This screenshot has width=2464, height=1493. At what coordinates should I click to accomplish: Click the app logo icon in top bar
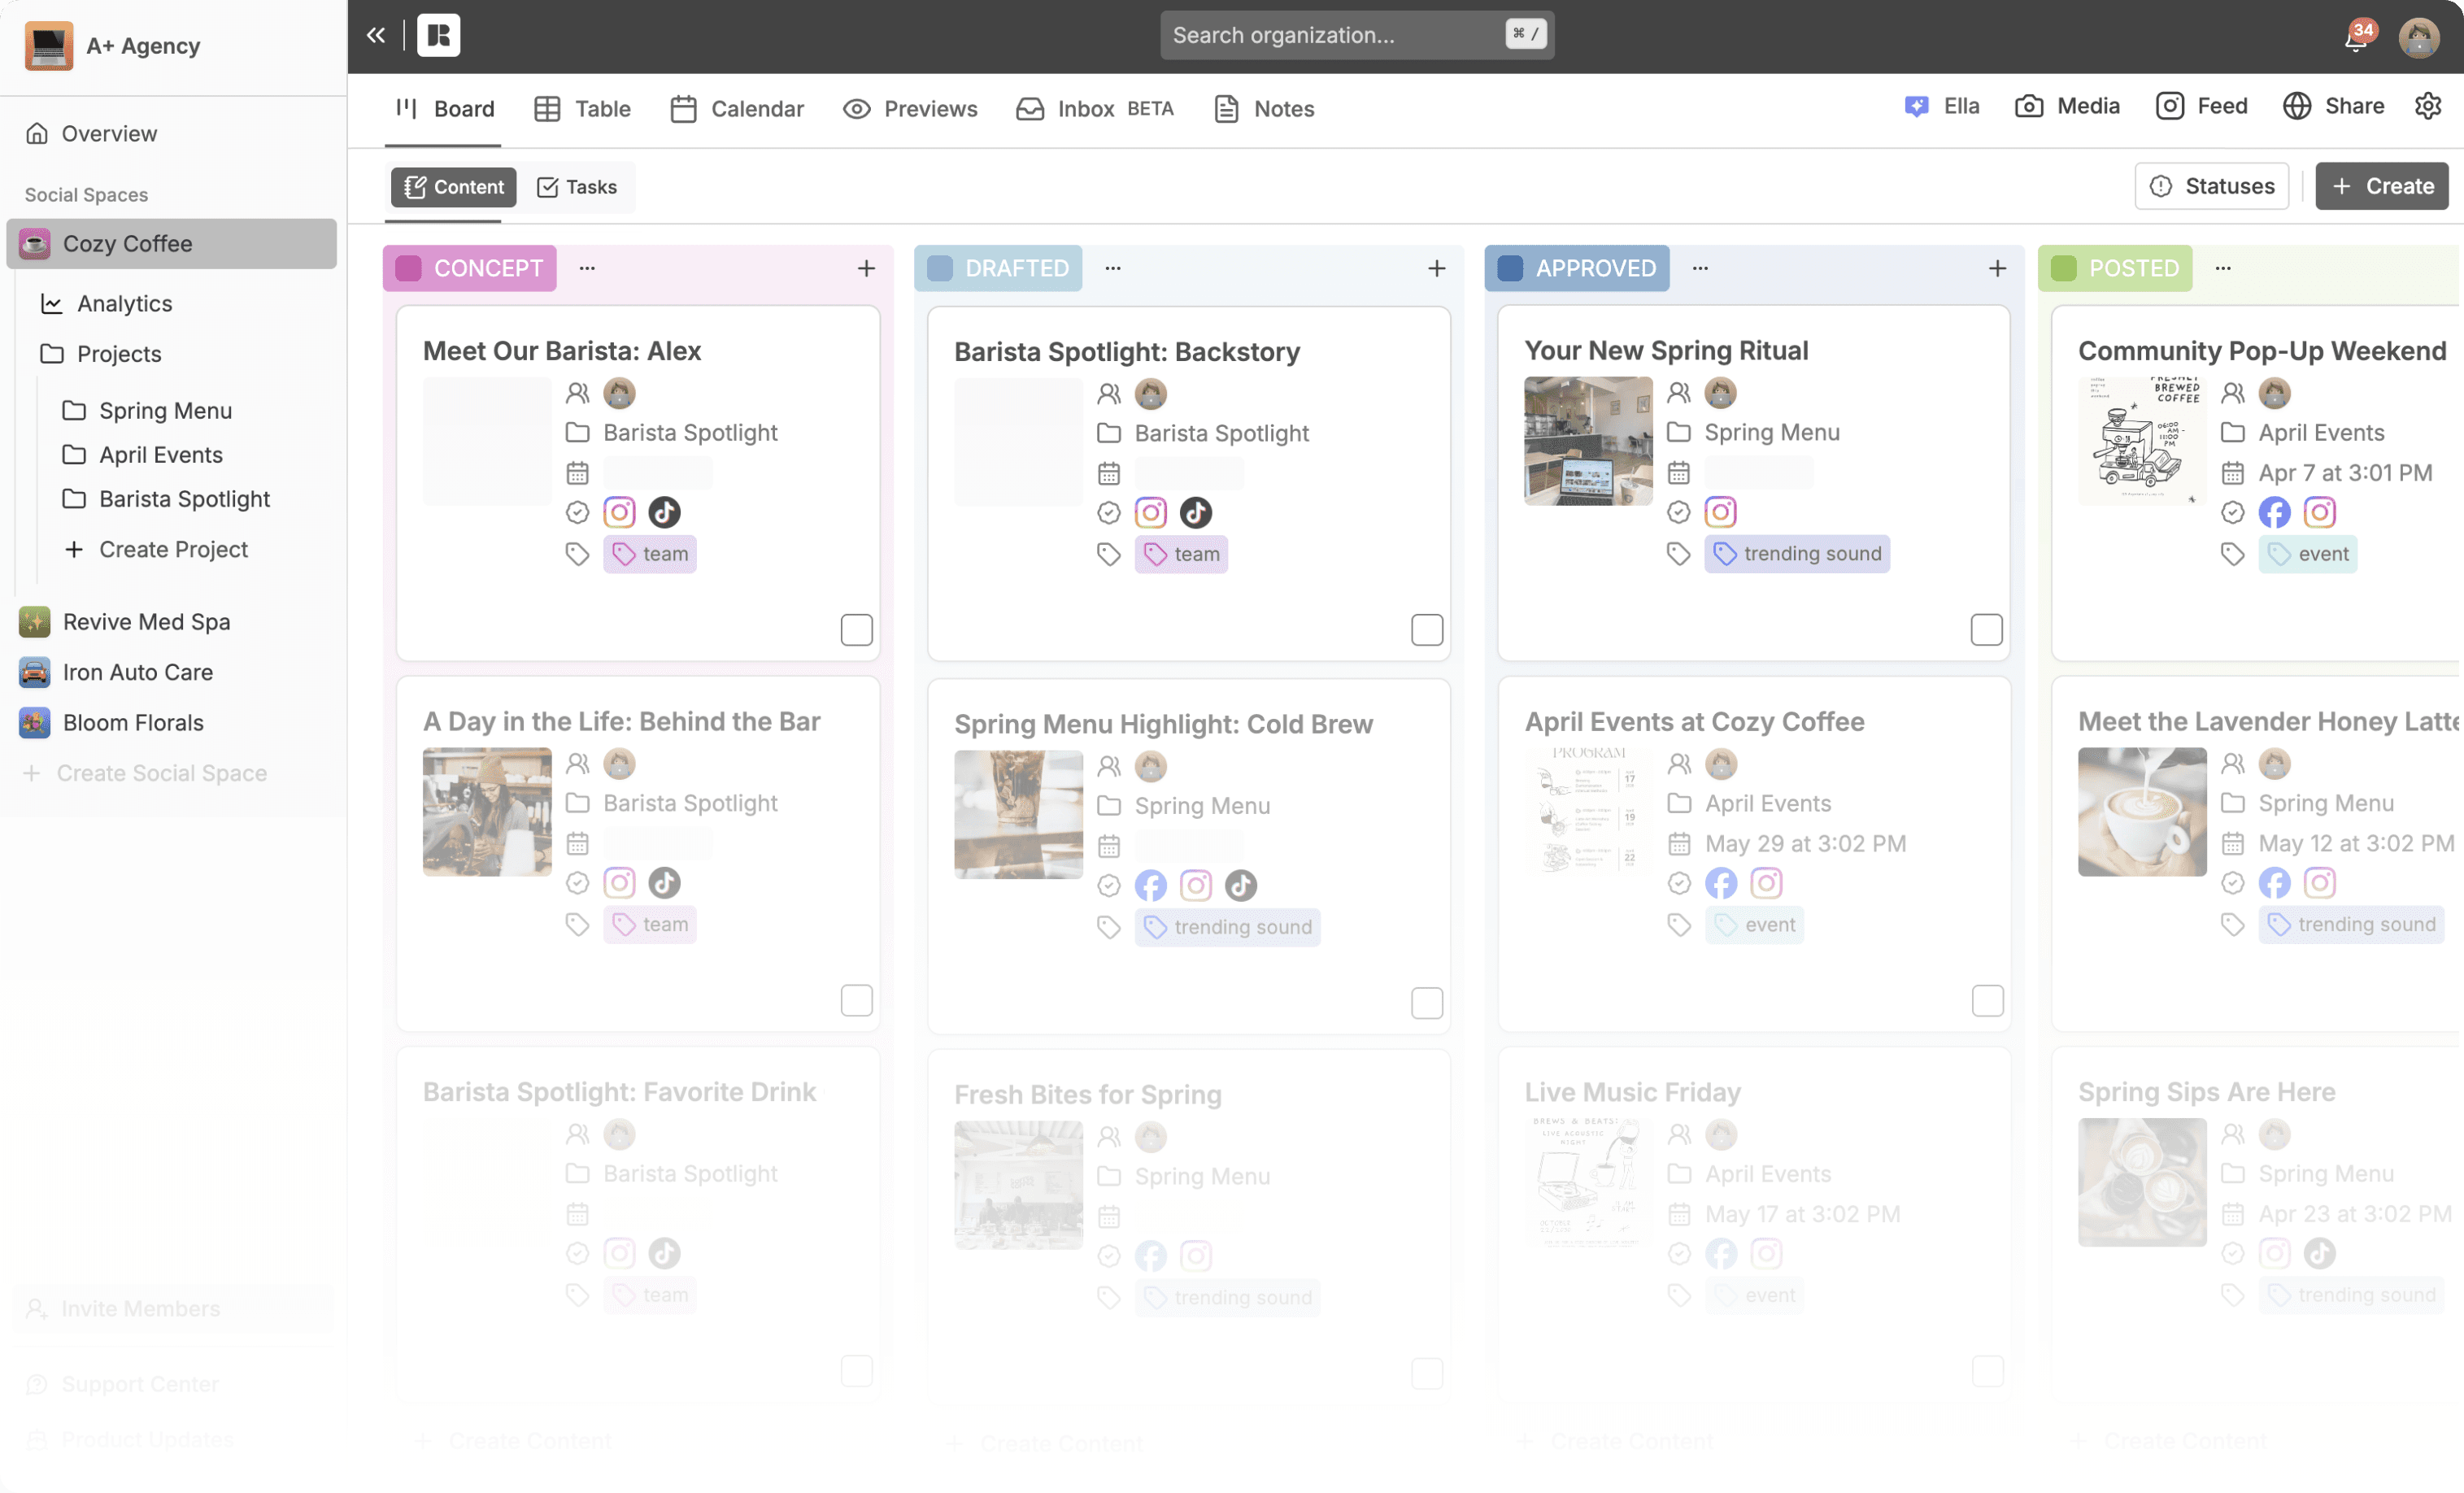[x=438, y=35]
